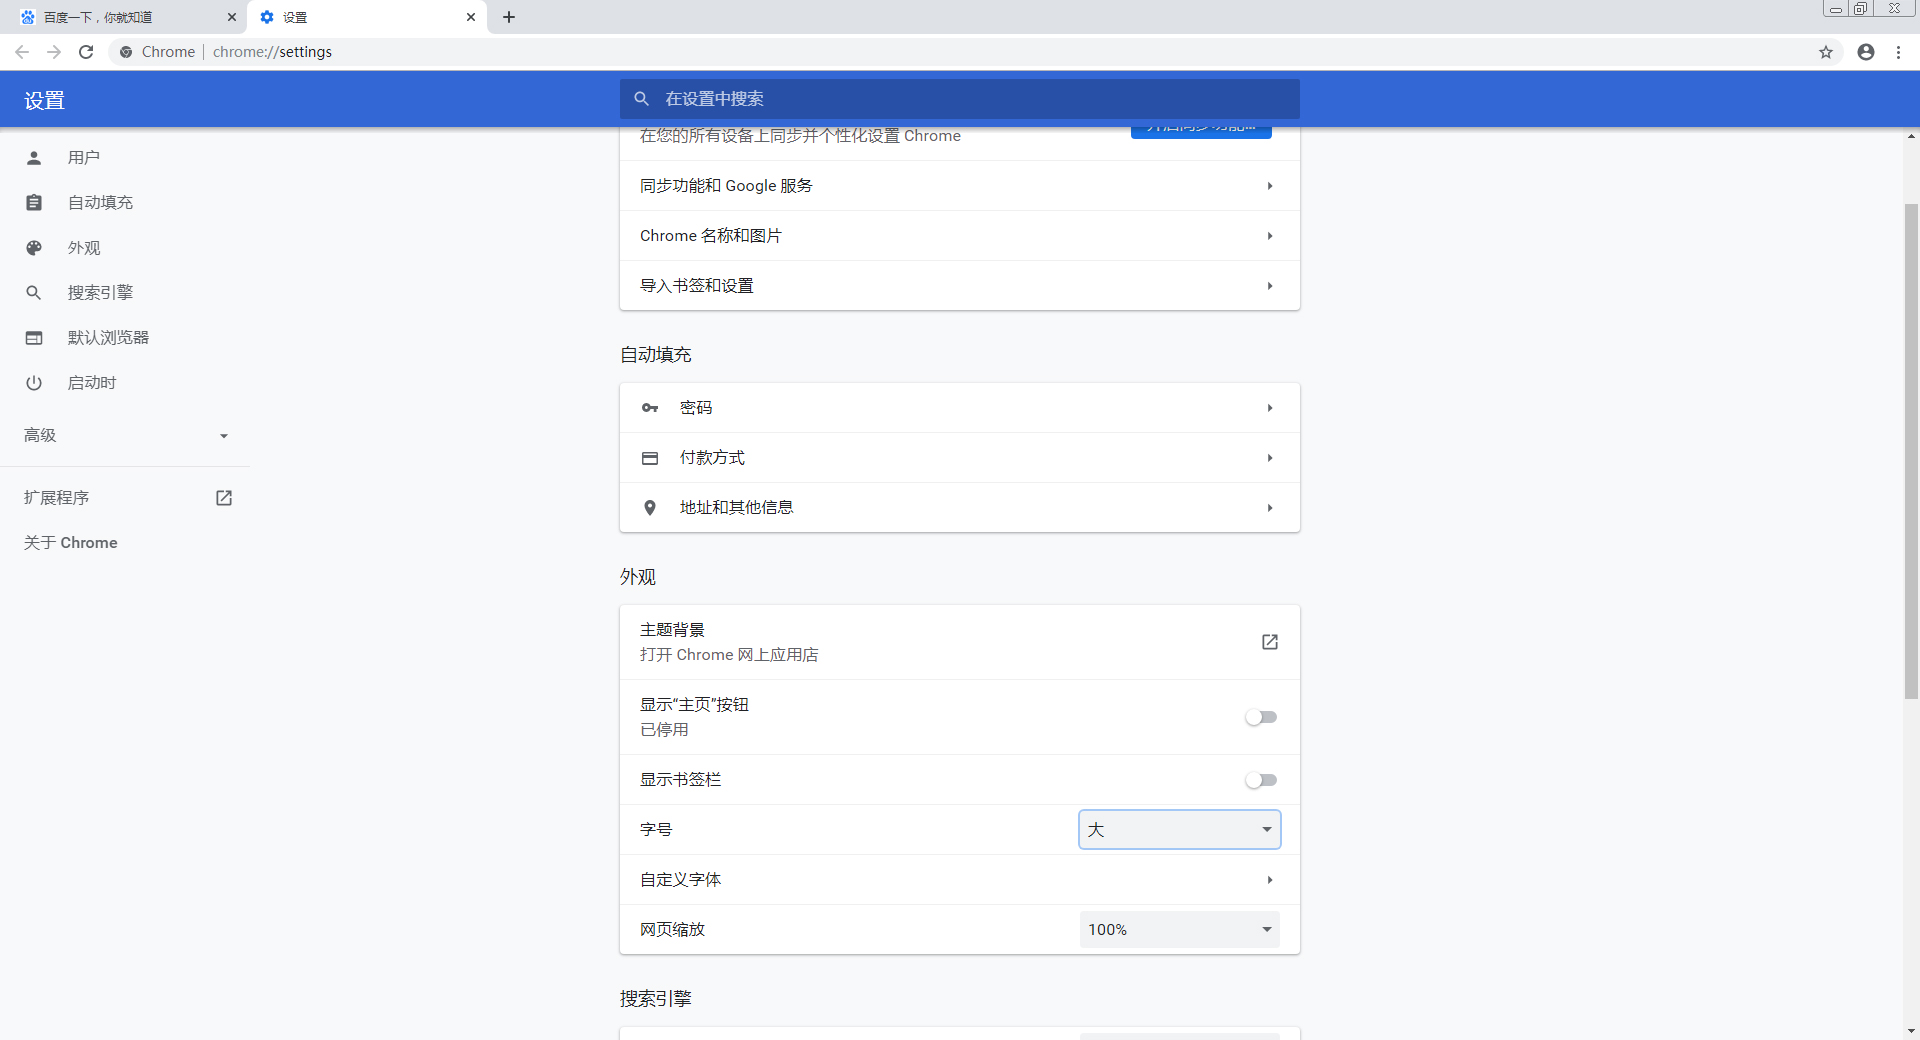1920x1040 pixels.
Task: Select the 启动时 power icon
Action: pos(33,382)
